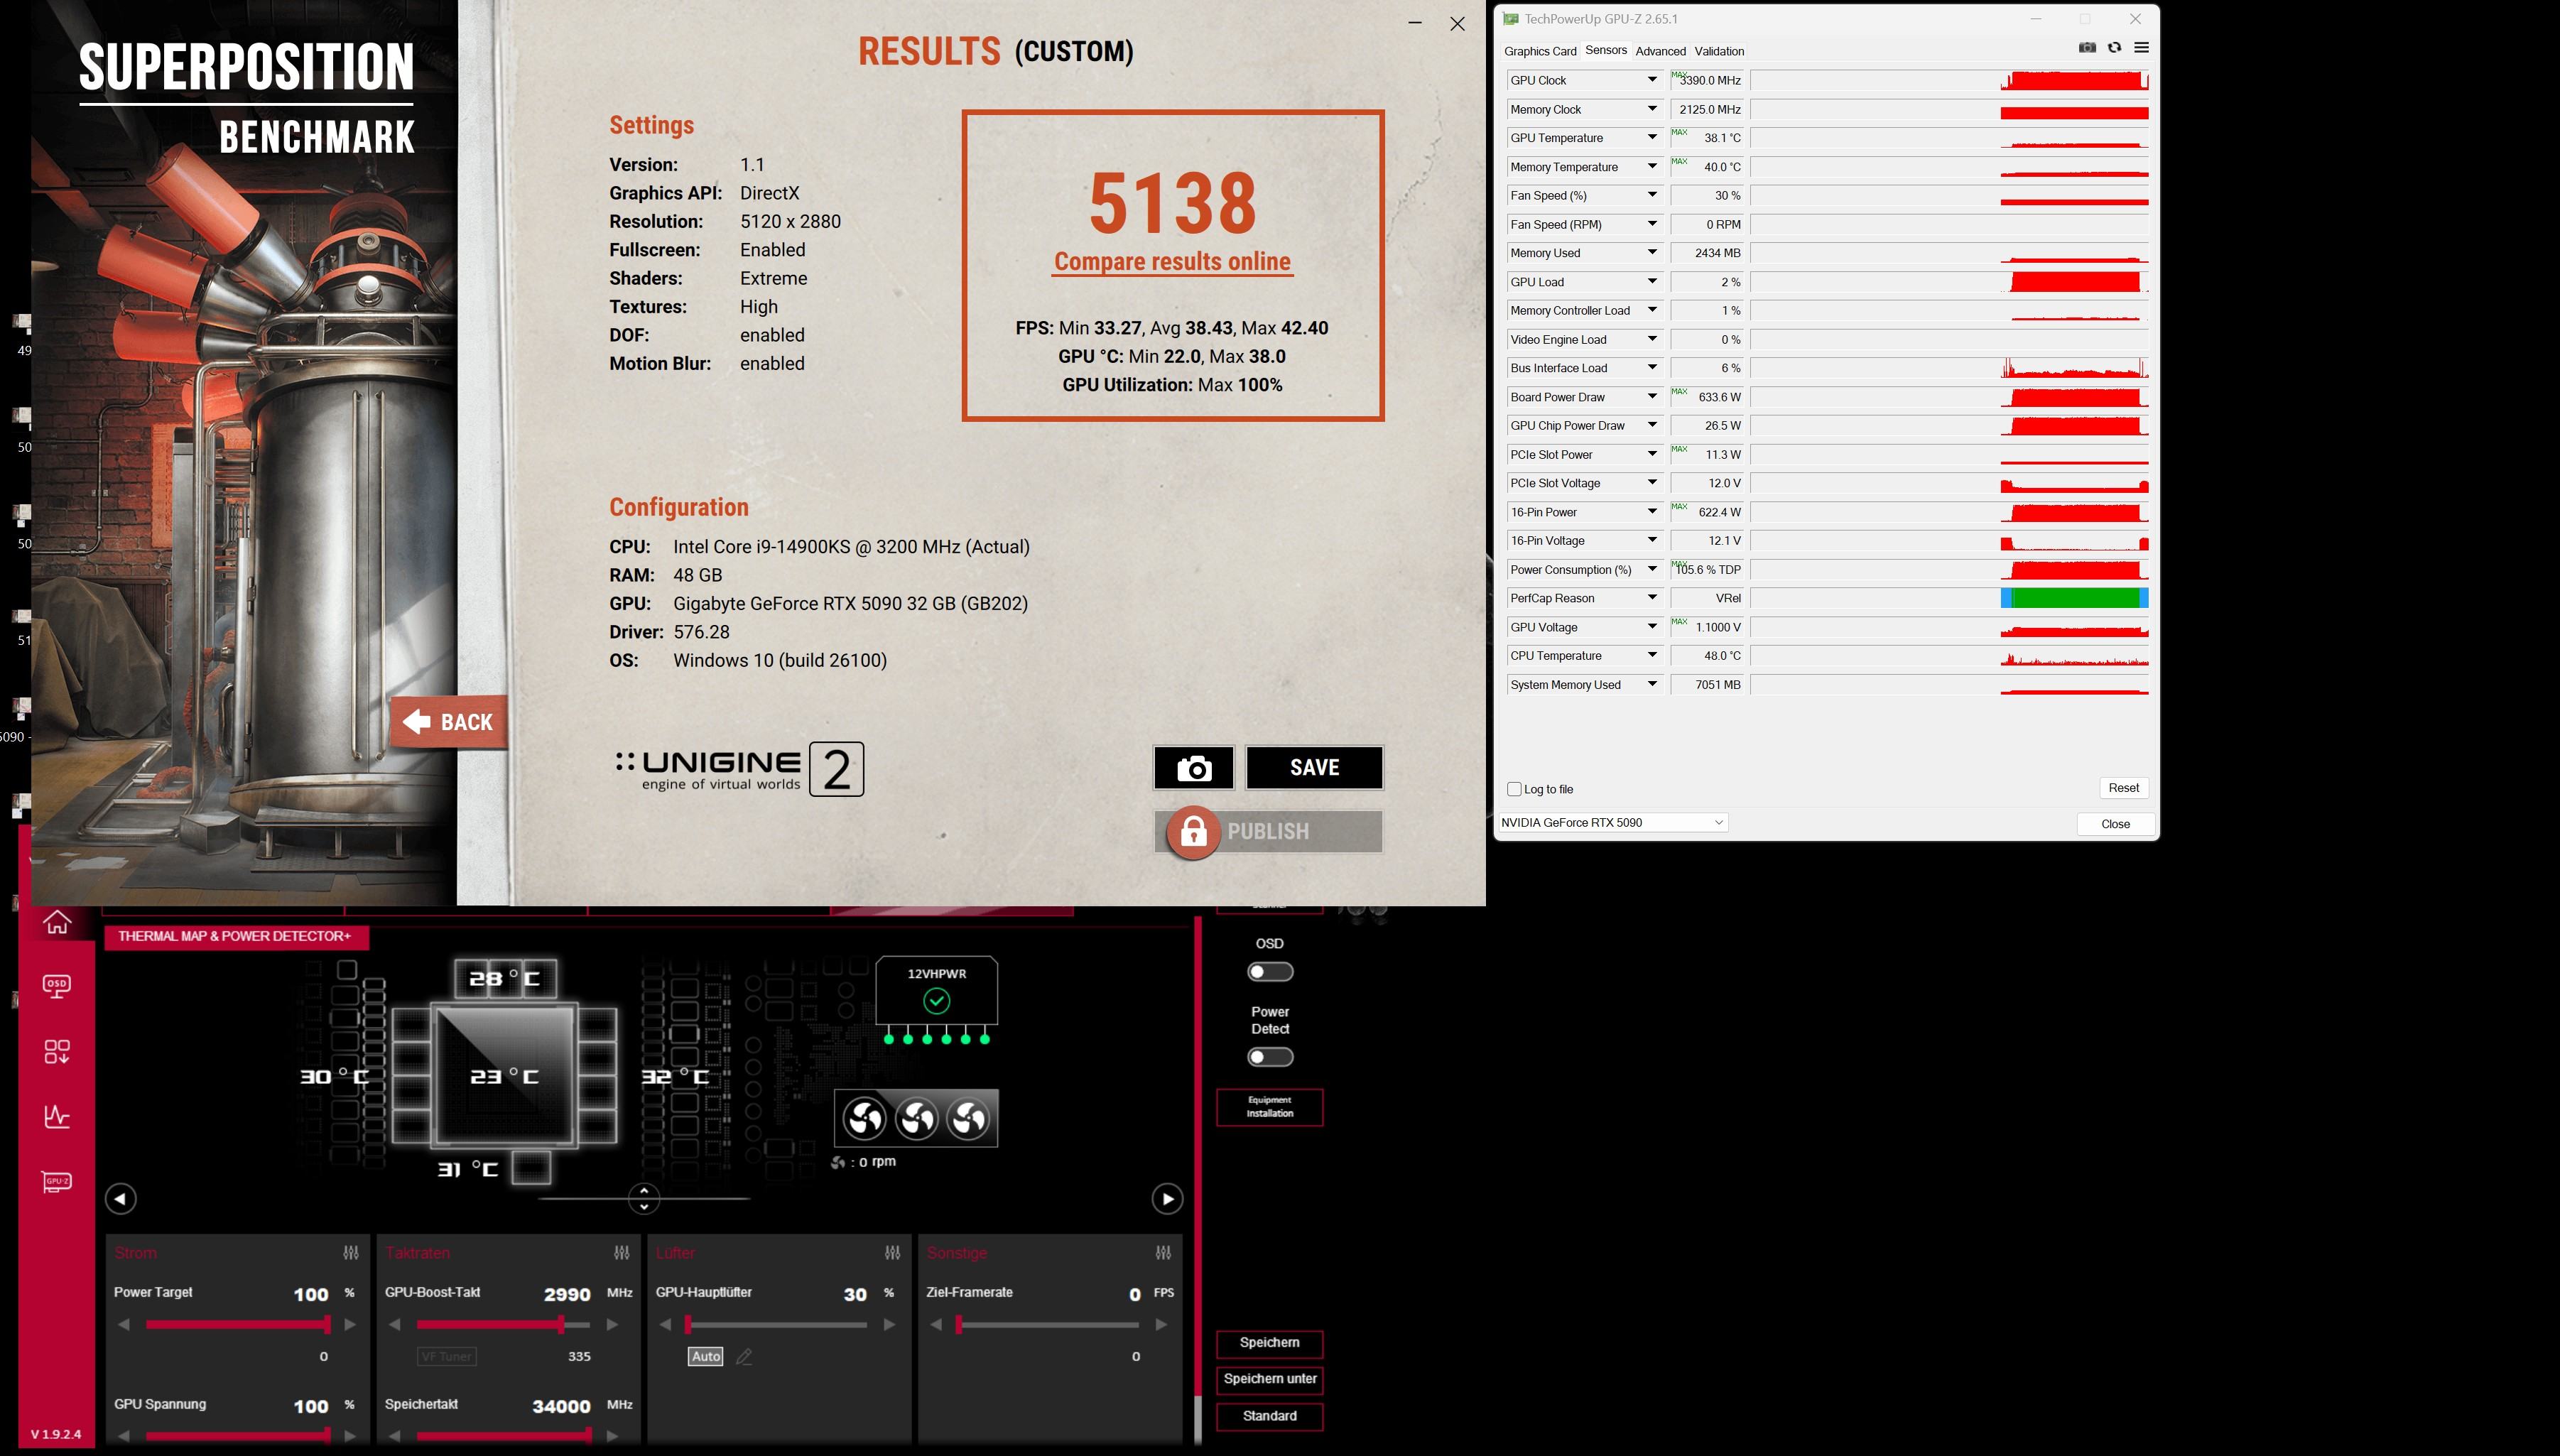Click the Speichern unter button

[1269, 1380]
